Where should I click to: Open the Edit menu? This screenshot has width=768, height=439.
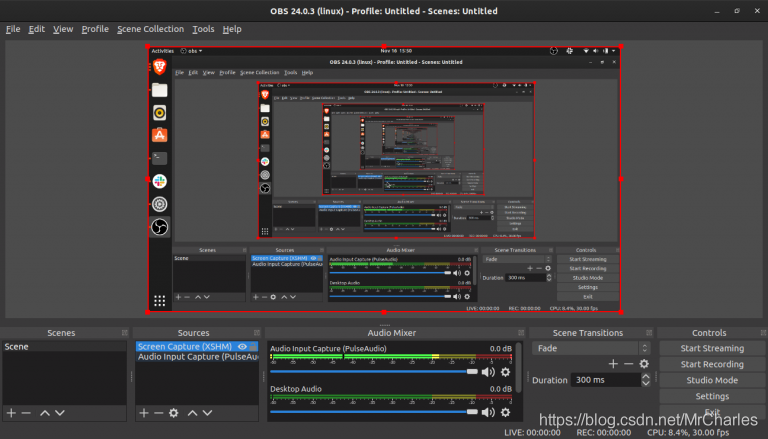pyautogui.click(x=36, y=29)
